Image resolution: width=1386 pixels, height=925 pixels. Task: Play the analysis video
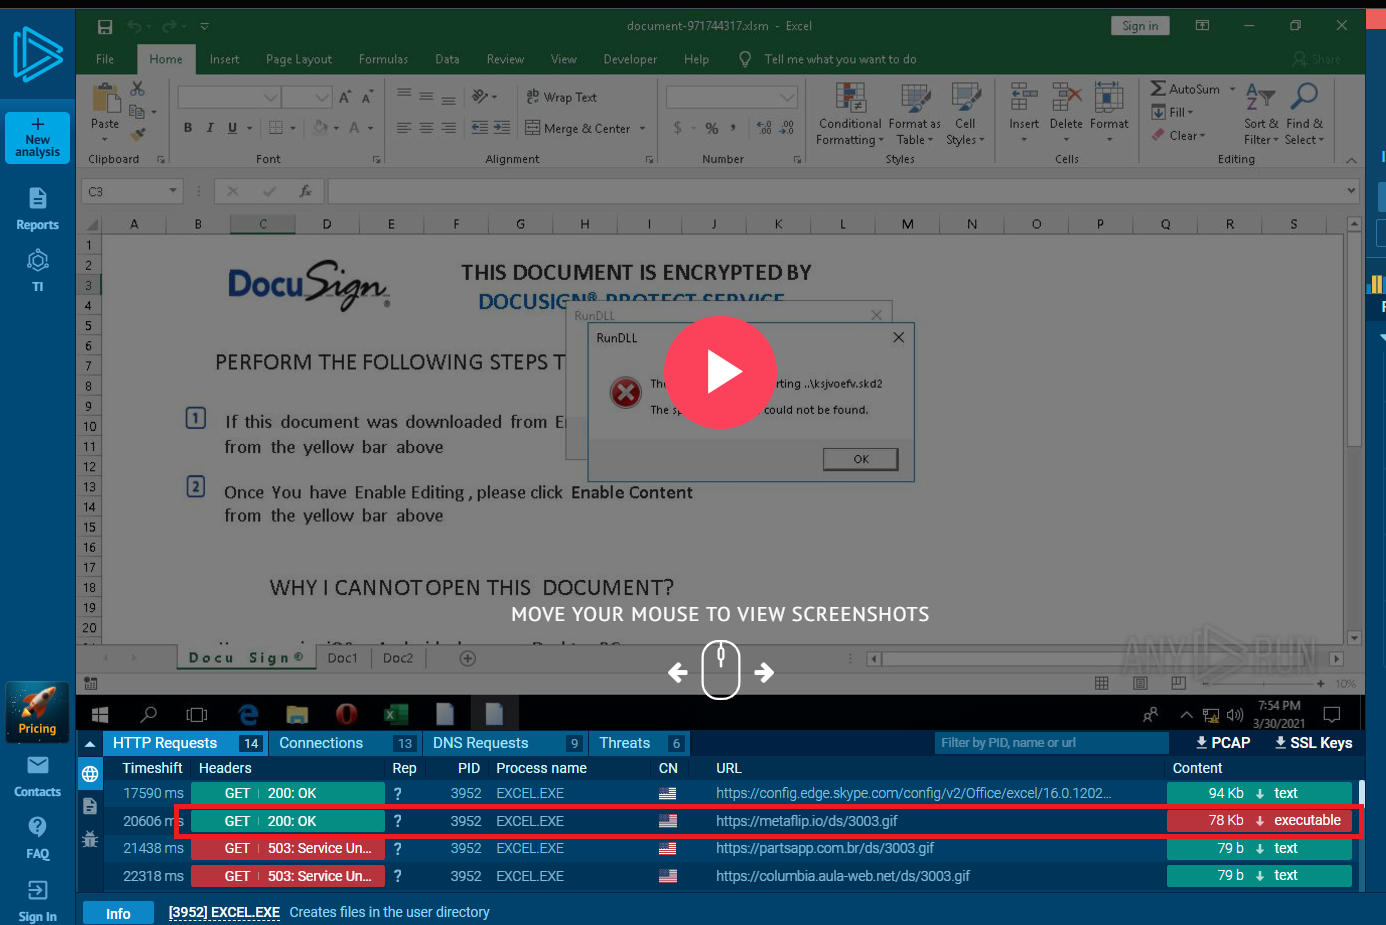click(x=720, y=372)
